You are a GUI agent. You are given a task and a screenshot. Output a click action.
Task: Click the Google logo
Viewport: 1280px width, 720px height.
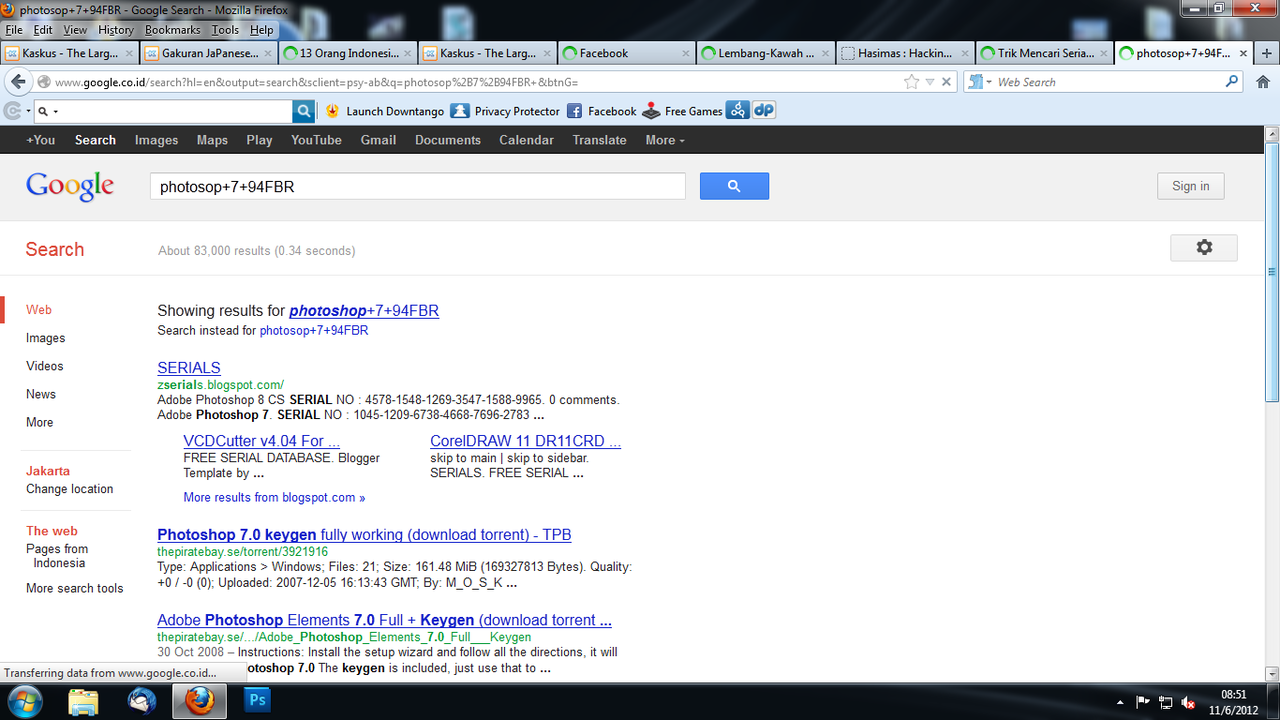[70, 186]
